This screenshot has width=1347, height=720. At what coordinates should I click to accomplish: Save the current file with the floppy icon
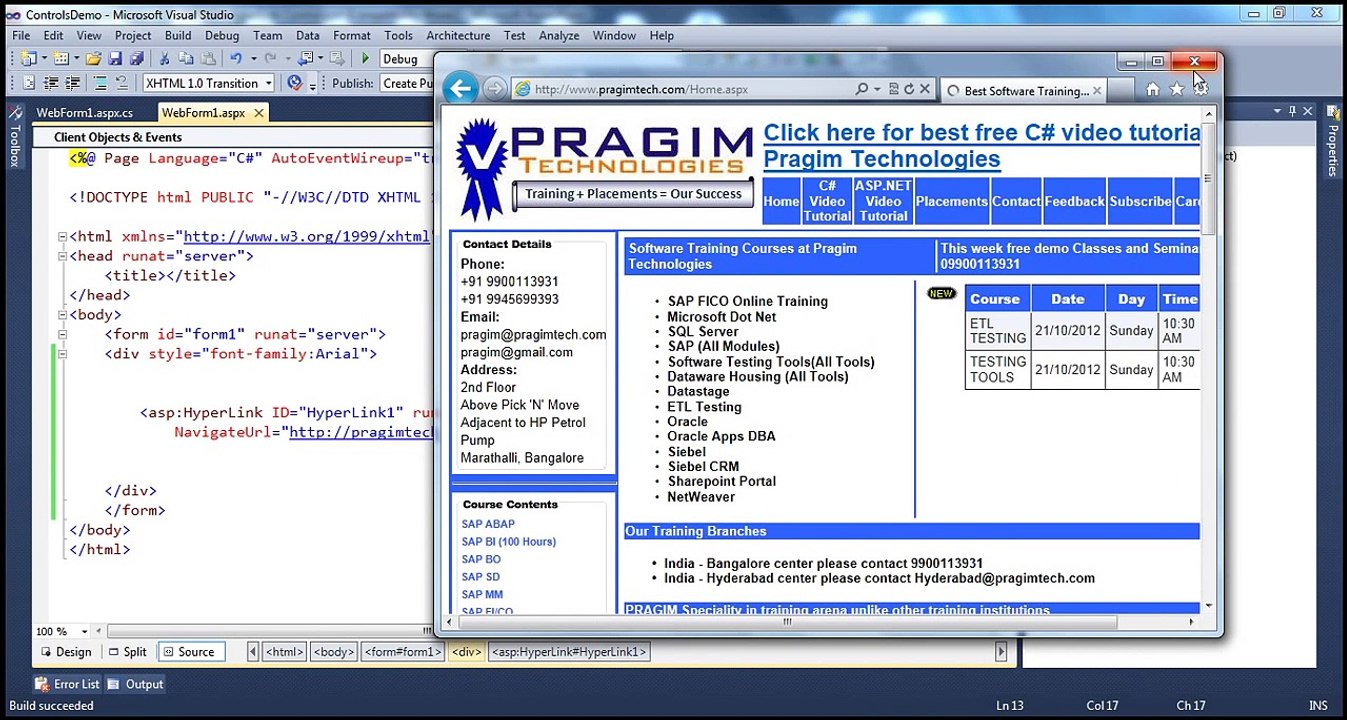point(115,59)
